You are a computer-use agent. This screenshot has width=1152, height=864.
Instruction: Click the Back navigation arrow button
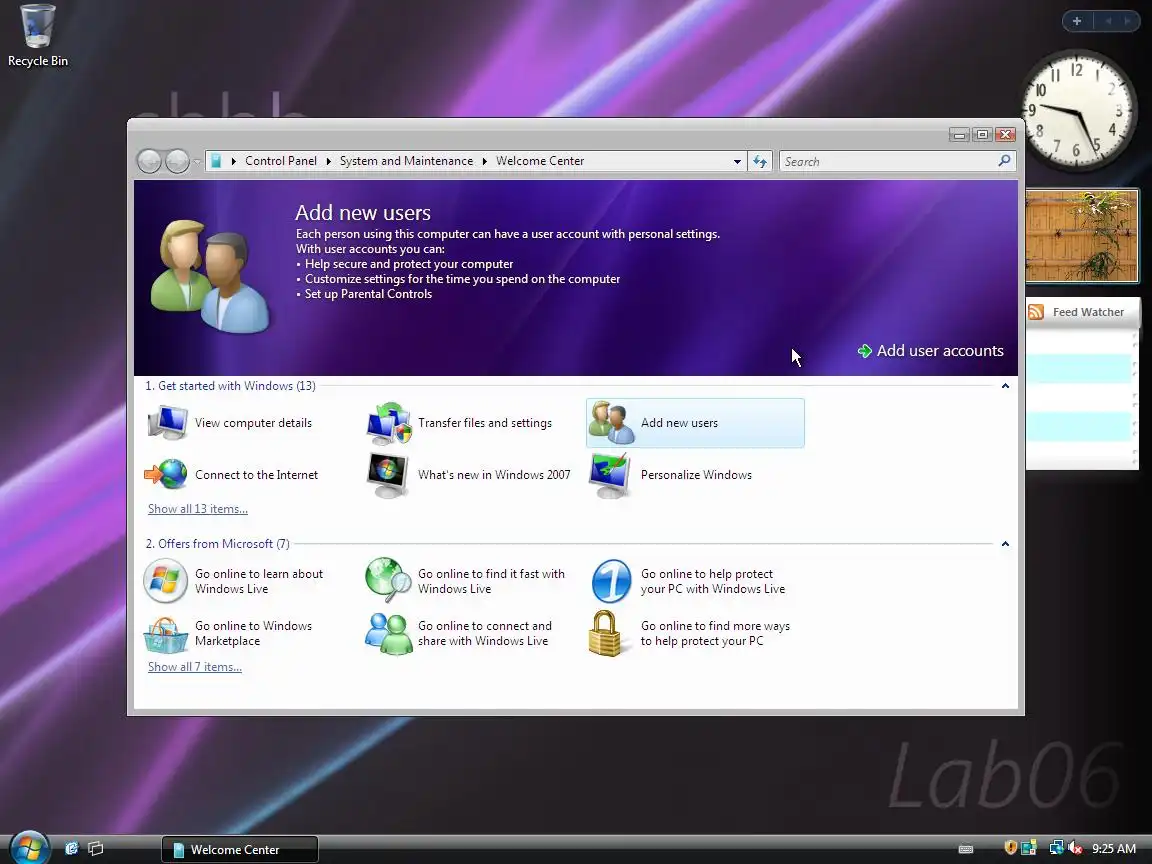point(150,161)
